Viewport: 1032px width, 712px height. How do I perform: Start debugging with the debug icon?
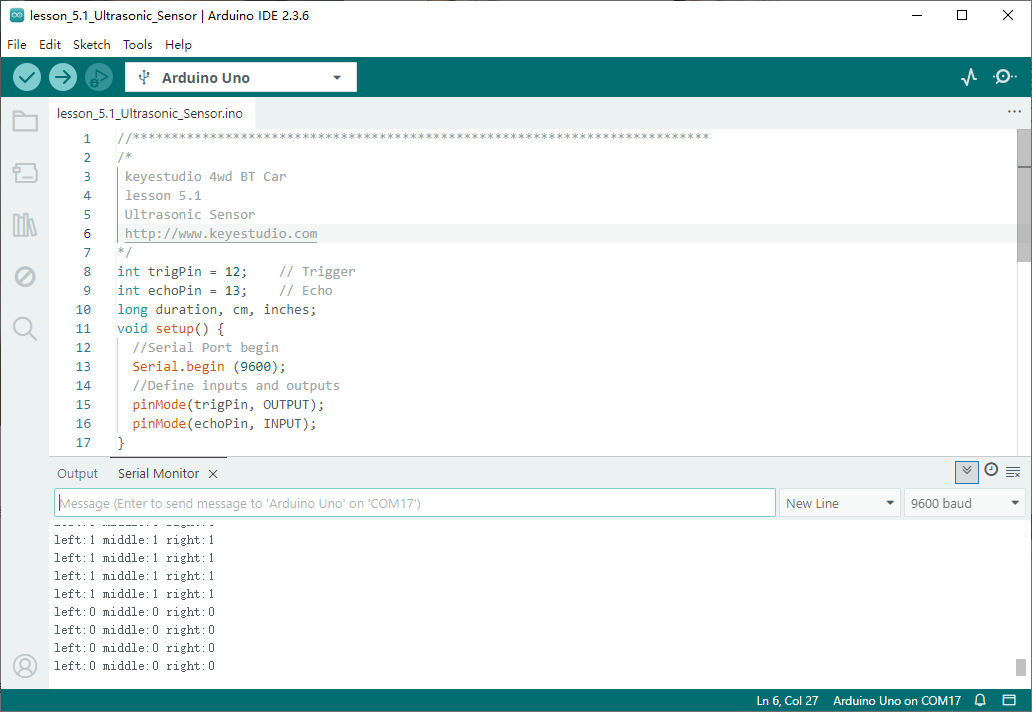click(x=99, y=78)
